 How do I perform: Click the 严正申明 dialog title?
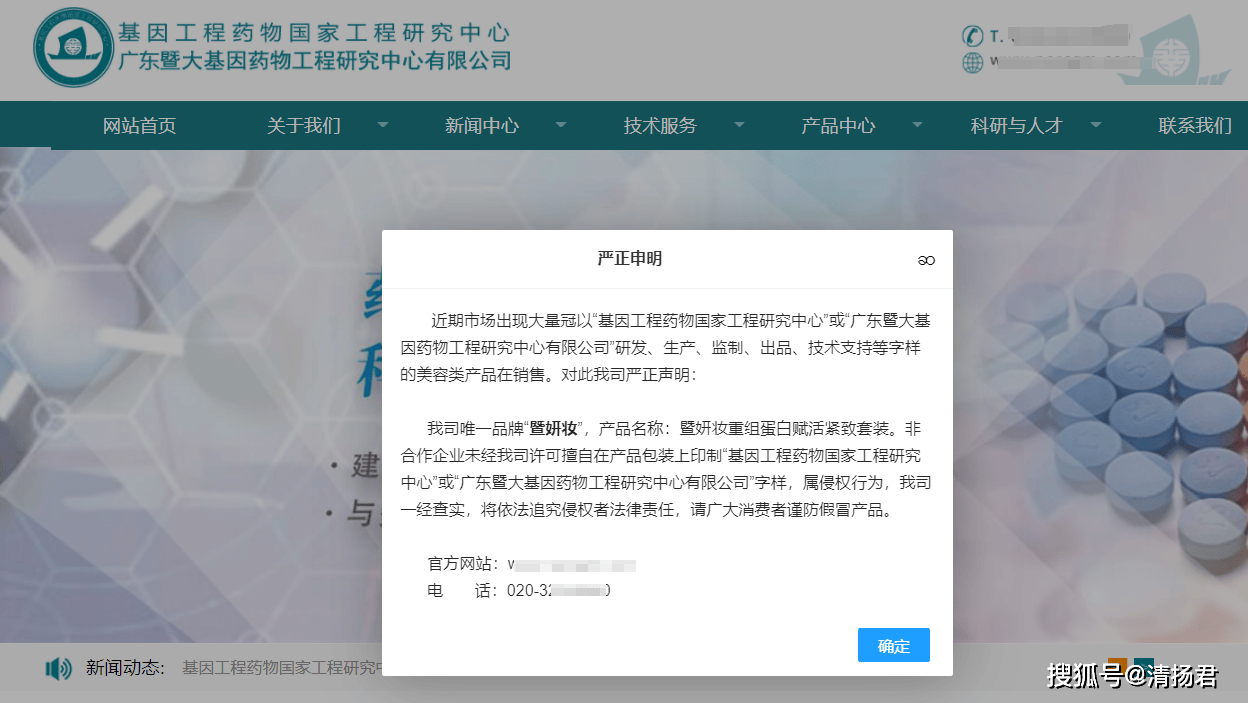tap(630, 259)
